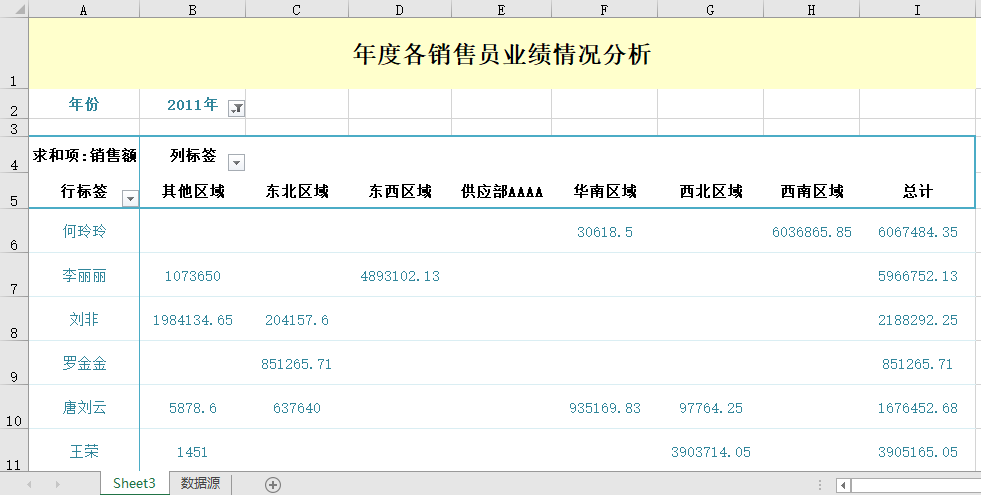
Task: Select column header I
Action: pos(917,9)
